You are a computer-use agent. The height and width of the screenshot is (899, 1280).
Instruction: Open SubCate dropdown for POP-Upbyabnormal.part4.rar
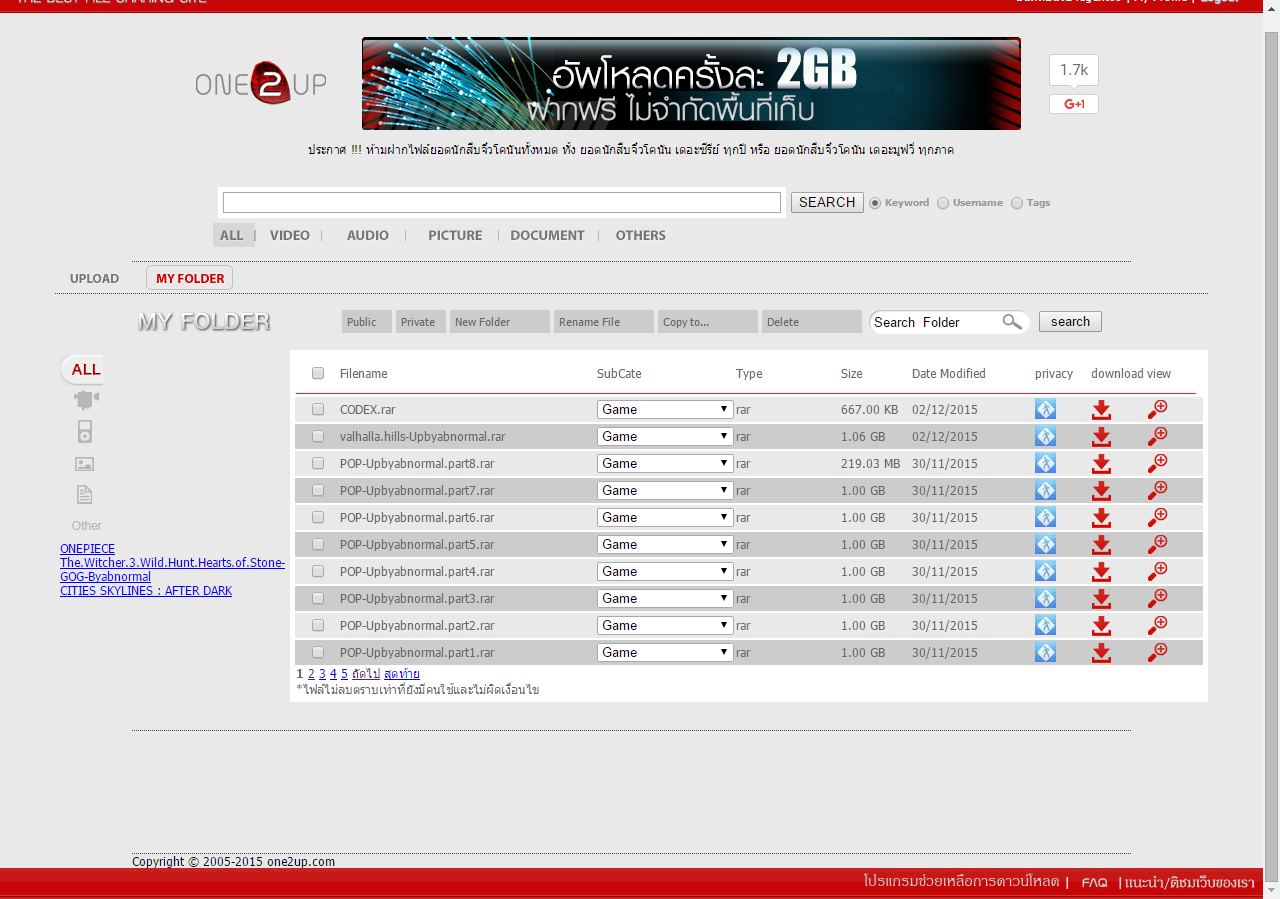click(665, 571)
